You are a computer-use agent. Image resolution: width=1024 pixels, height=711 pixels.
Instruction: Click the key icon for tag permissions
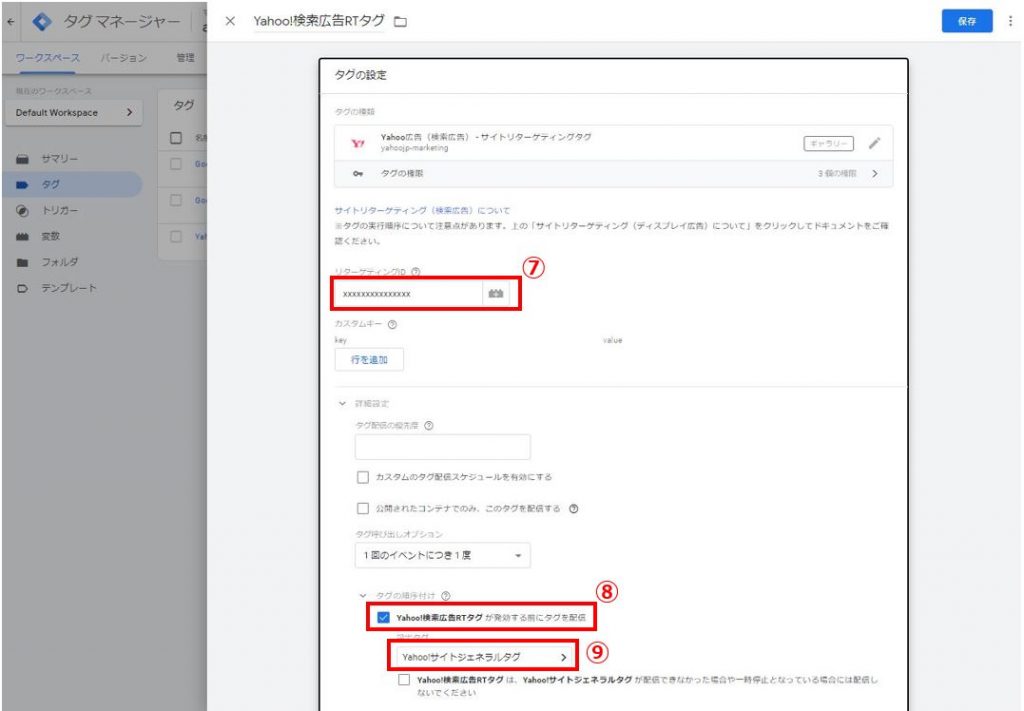[x=358, y=174]
